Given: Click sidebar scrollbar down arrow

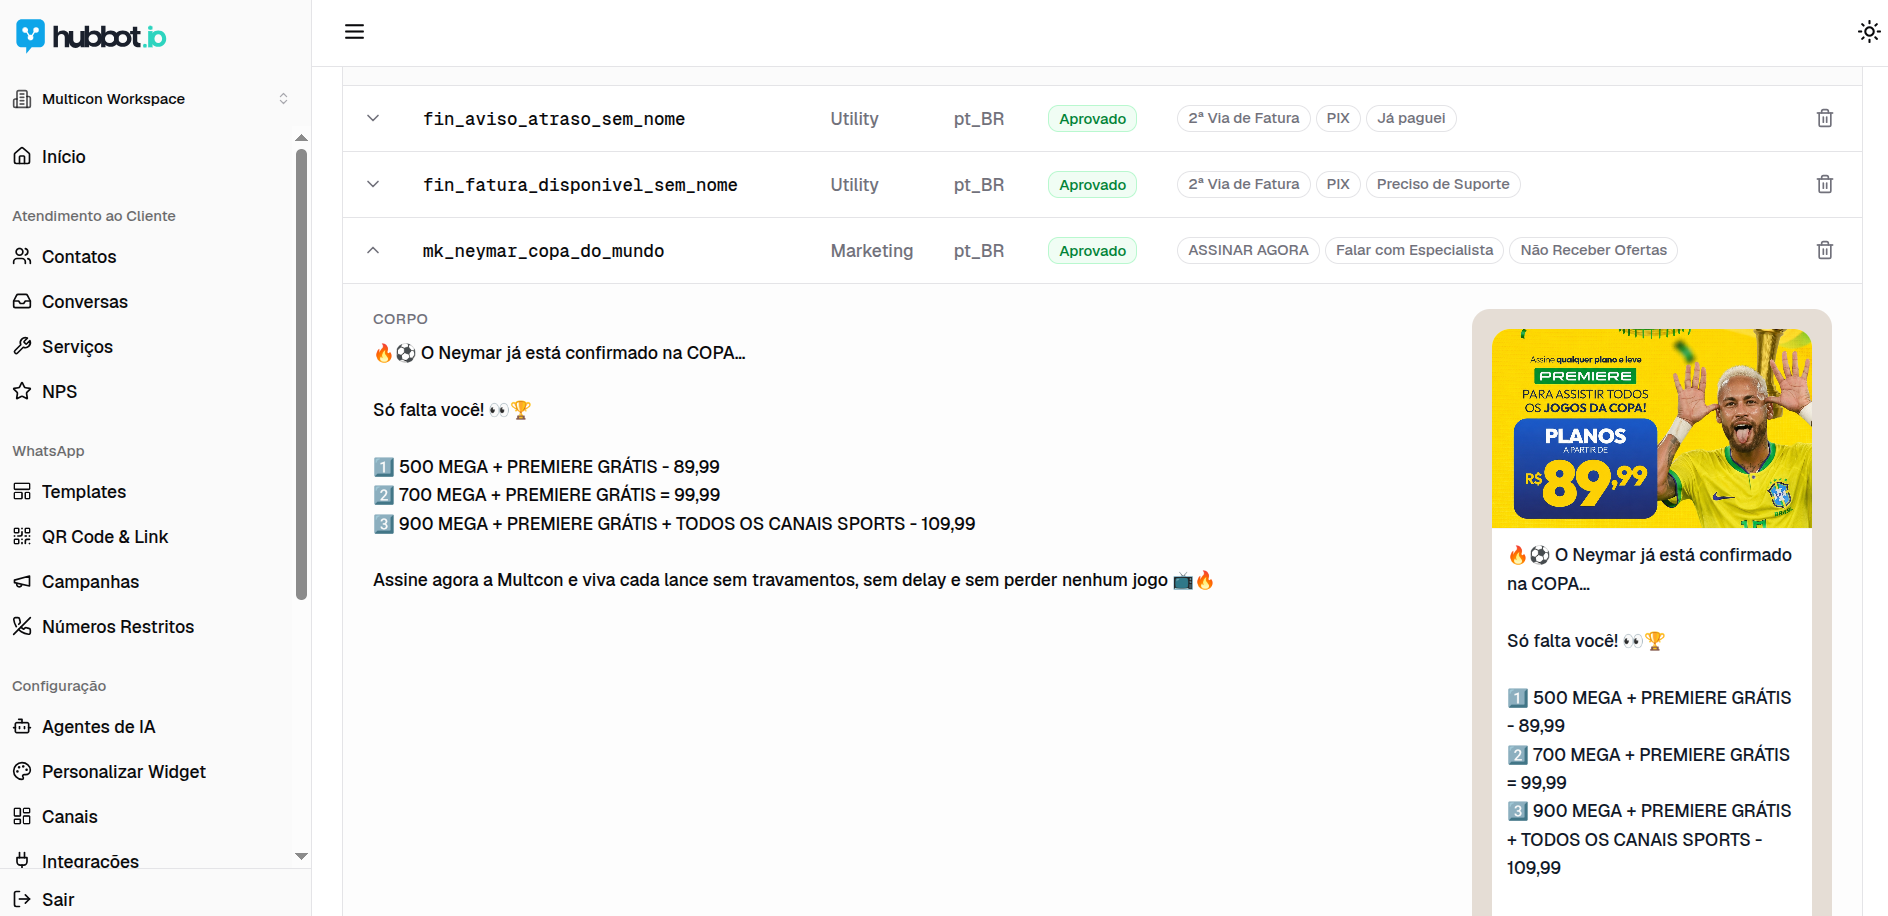Looking at the screenshot, I should [x=301, y=856].
